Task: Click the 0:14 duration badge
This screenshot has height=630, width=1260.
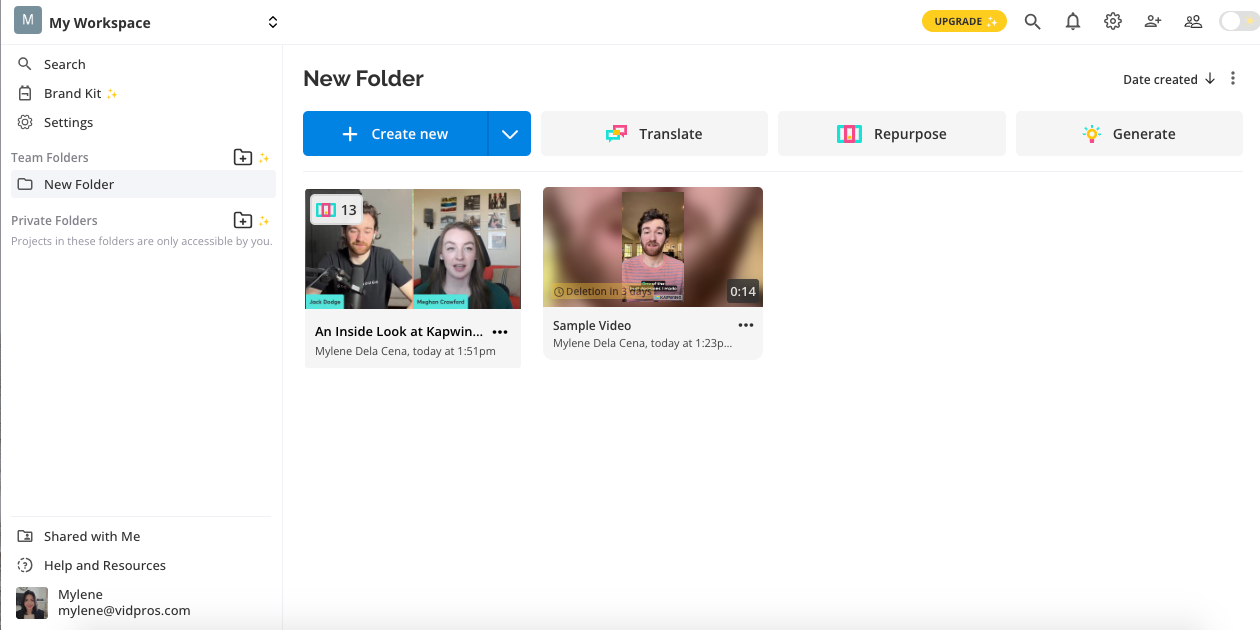Action: [x=743, y=292]
